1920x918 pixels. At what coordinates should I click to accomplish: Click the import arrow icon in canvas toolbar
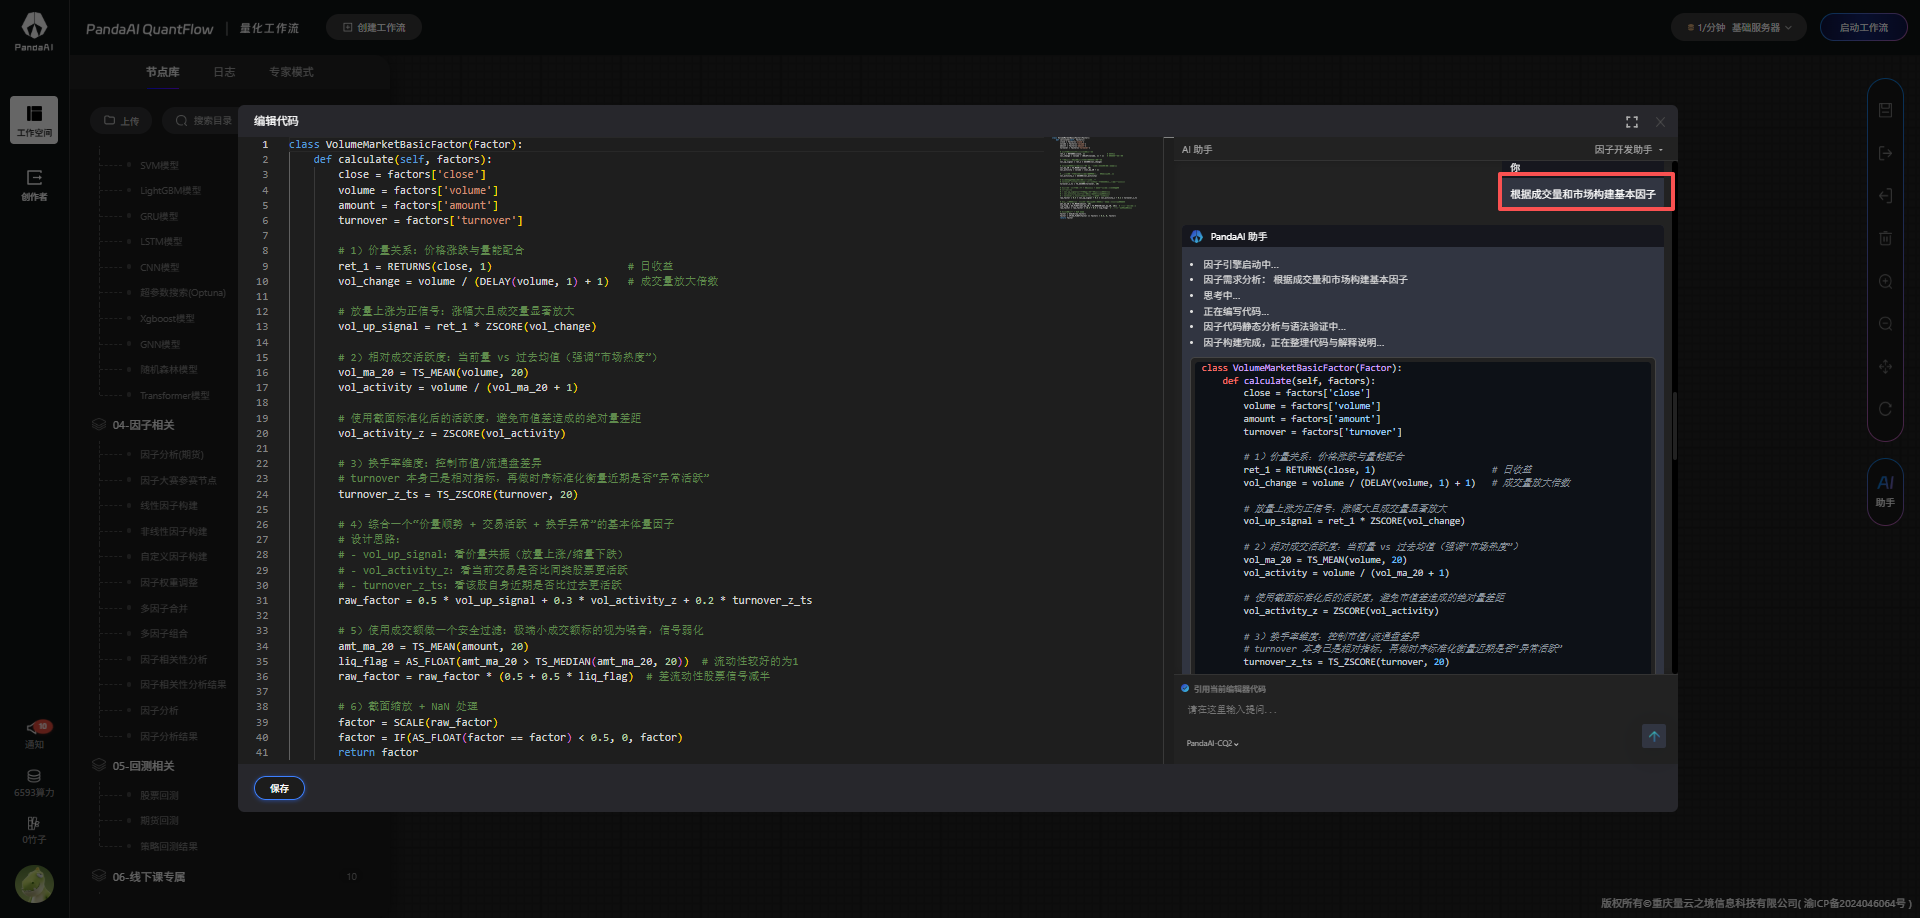1885,196
